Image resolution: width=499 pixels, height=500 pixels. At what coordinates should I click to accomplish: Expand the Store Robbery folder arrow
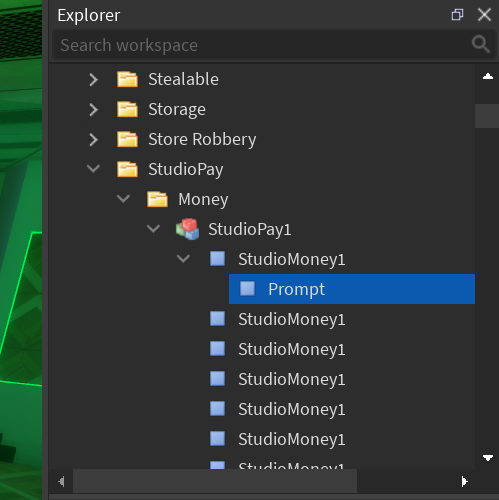[94, 140]
